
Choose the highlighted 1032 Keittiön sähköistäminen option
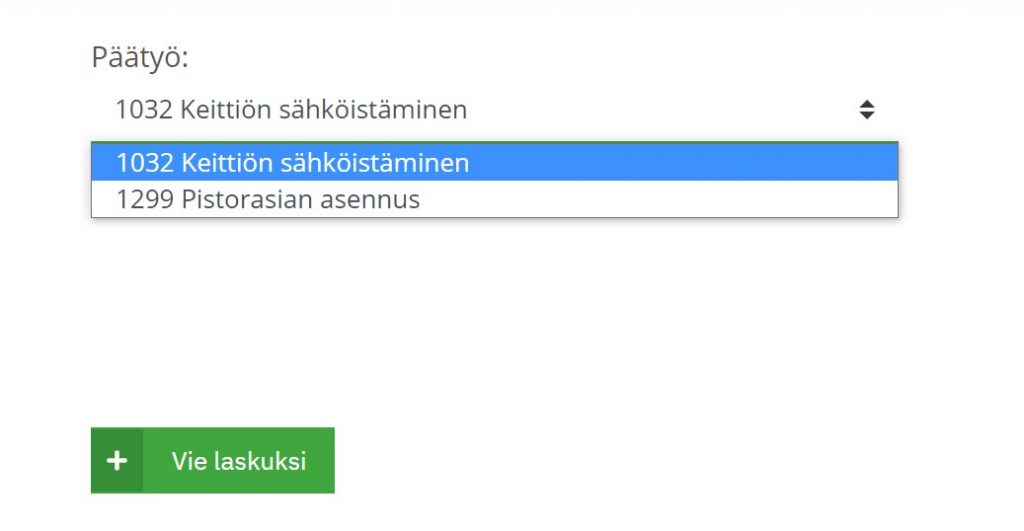pos(494,162)
